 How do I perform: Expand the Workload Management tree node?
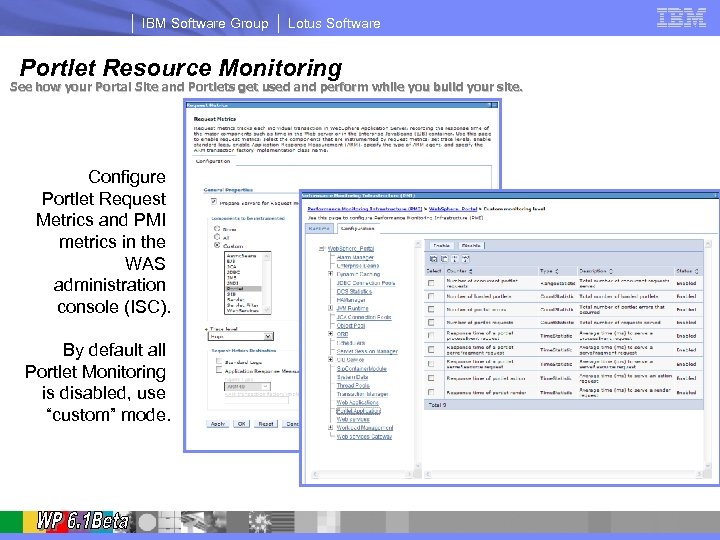(330, 428)
